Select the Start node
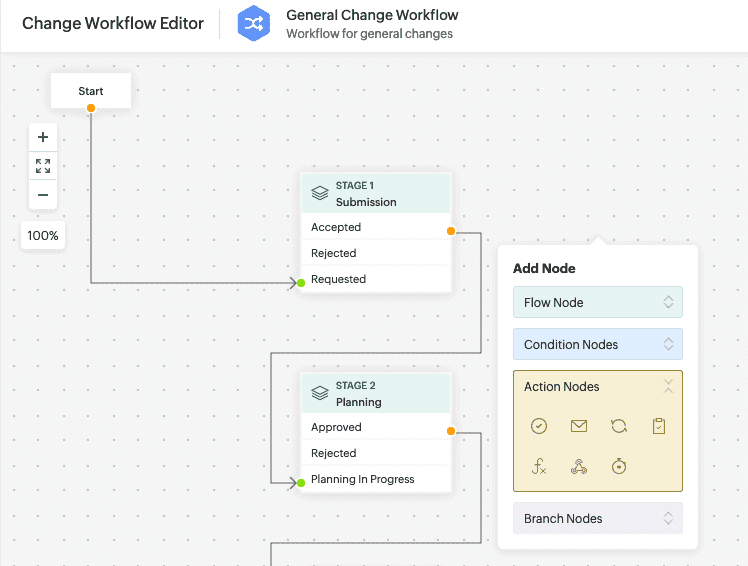The width and height of the screenshot is (748, 566). pos(91,91)
